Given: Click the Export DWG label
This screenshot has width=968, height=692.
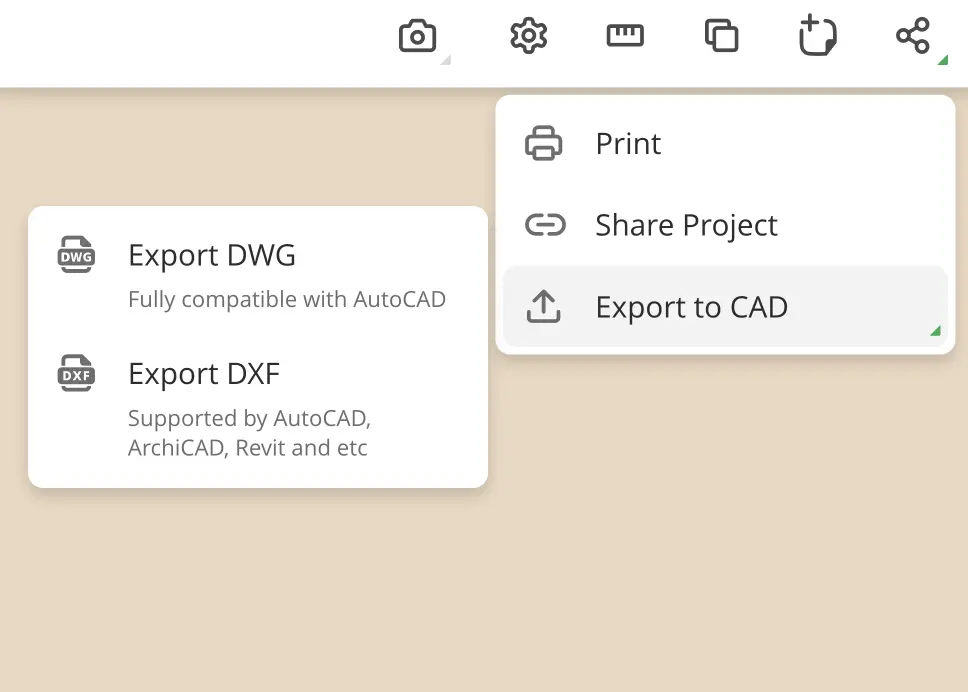Looking at the screenshot, I should pyautogui.click(x=212, y=256).
